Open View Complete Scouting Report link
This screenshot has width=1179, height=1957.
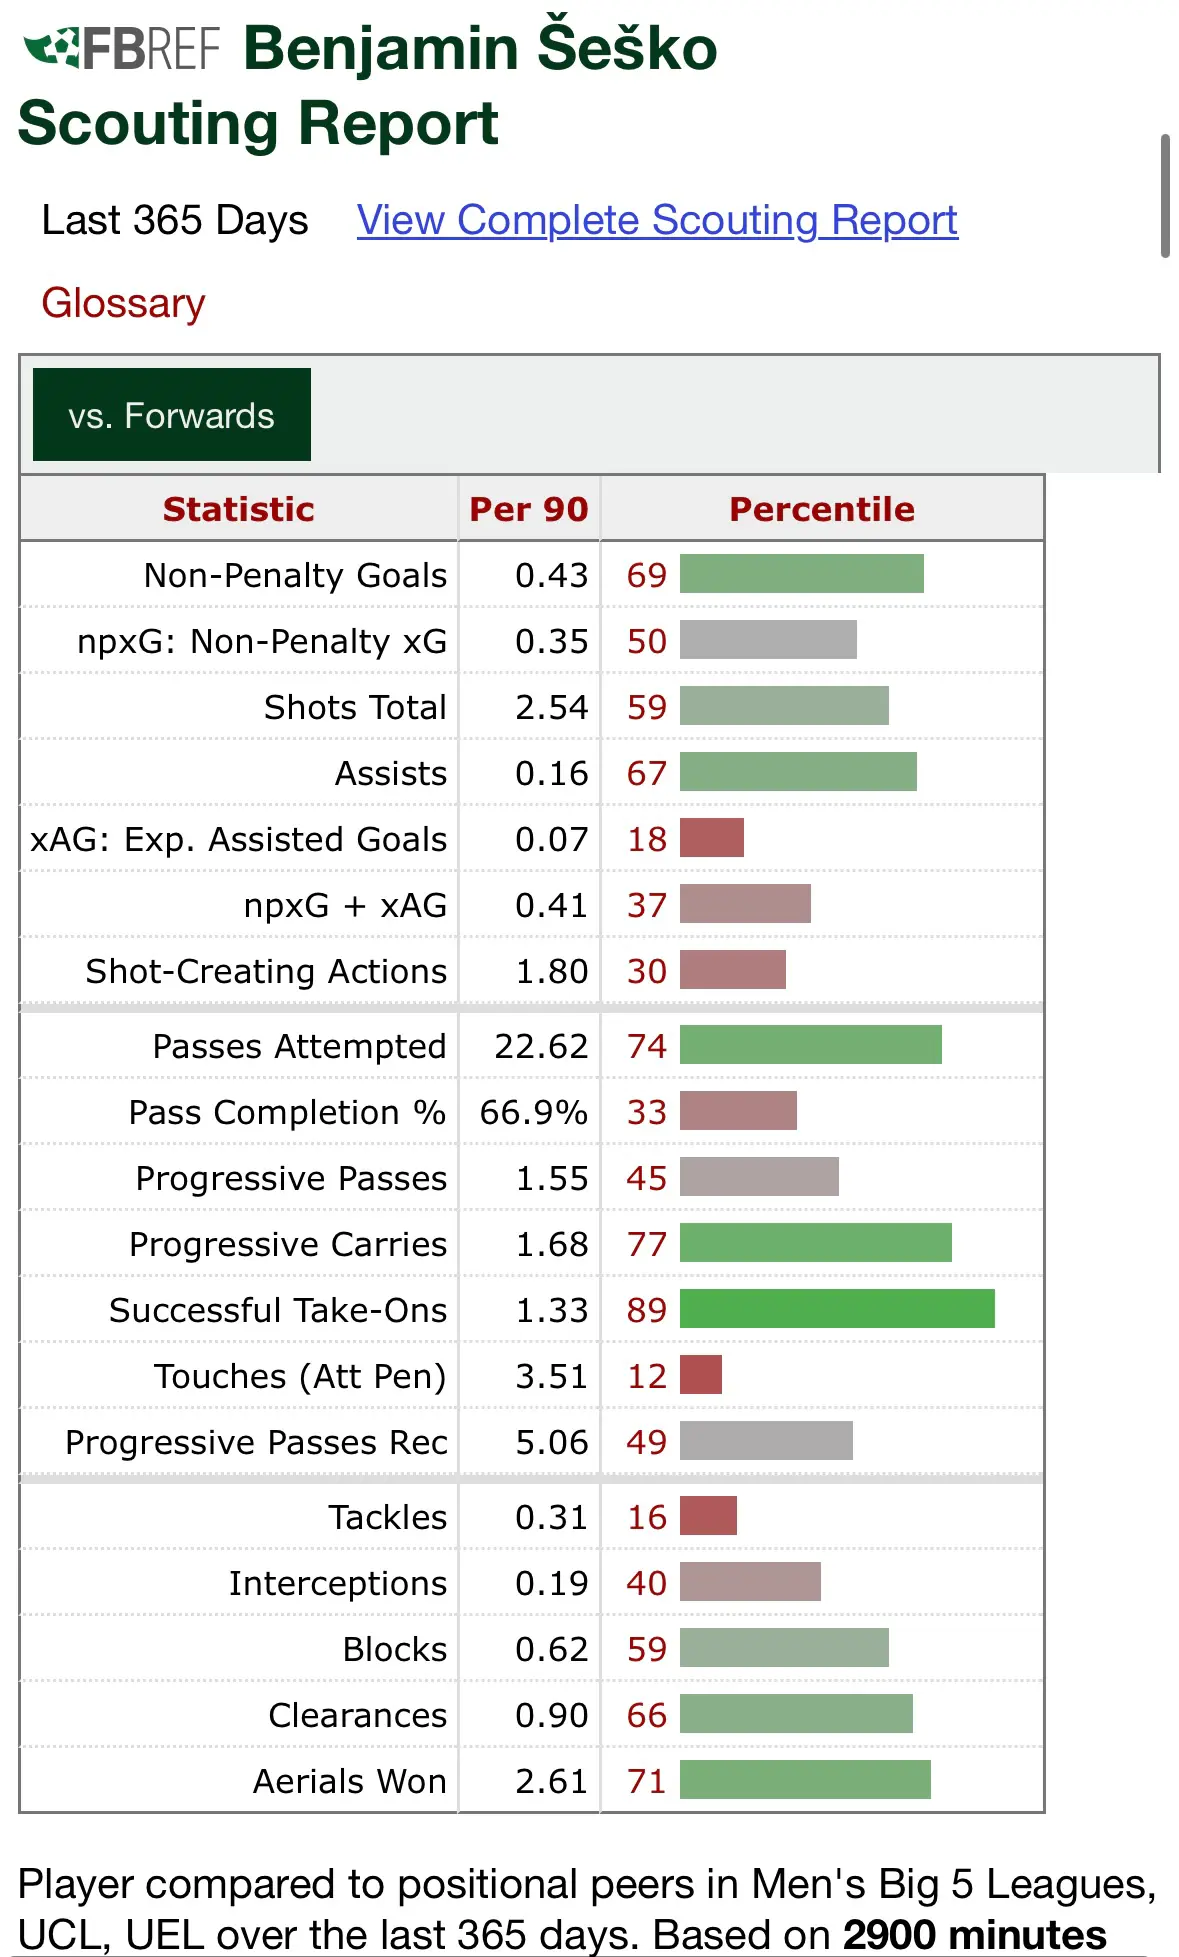pyautogui.click(x=657, y=220)
